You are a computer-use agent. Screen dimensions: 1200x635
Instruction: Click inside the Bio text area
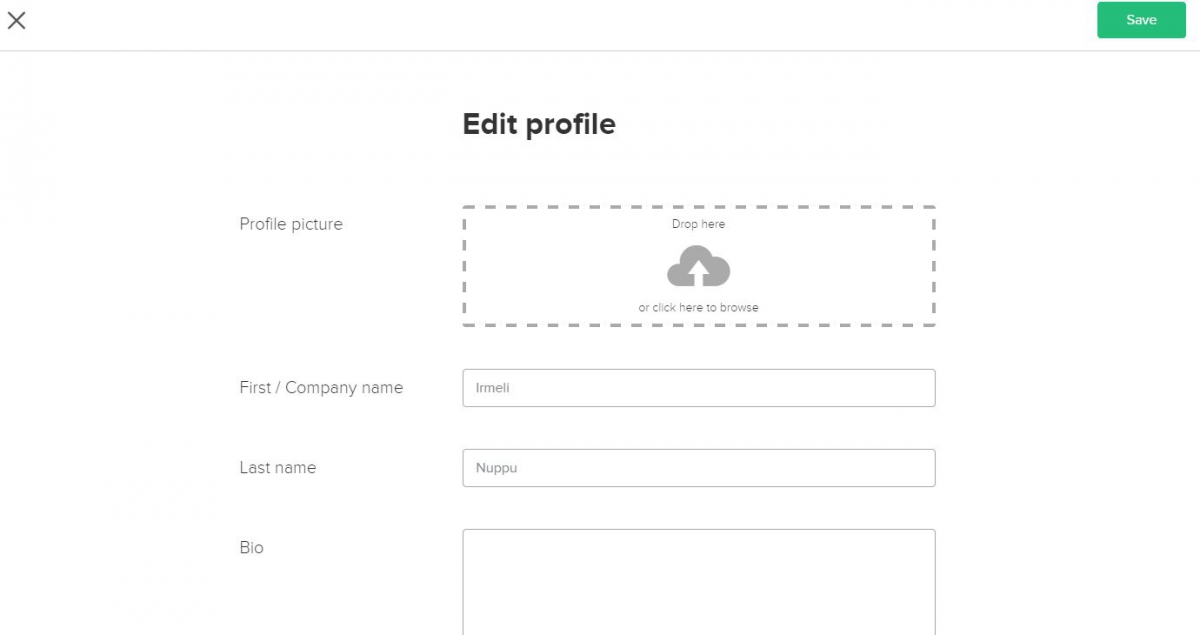click(x=698, y=582)
